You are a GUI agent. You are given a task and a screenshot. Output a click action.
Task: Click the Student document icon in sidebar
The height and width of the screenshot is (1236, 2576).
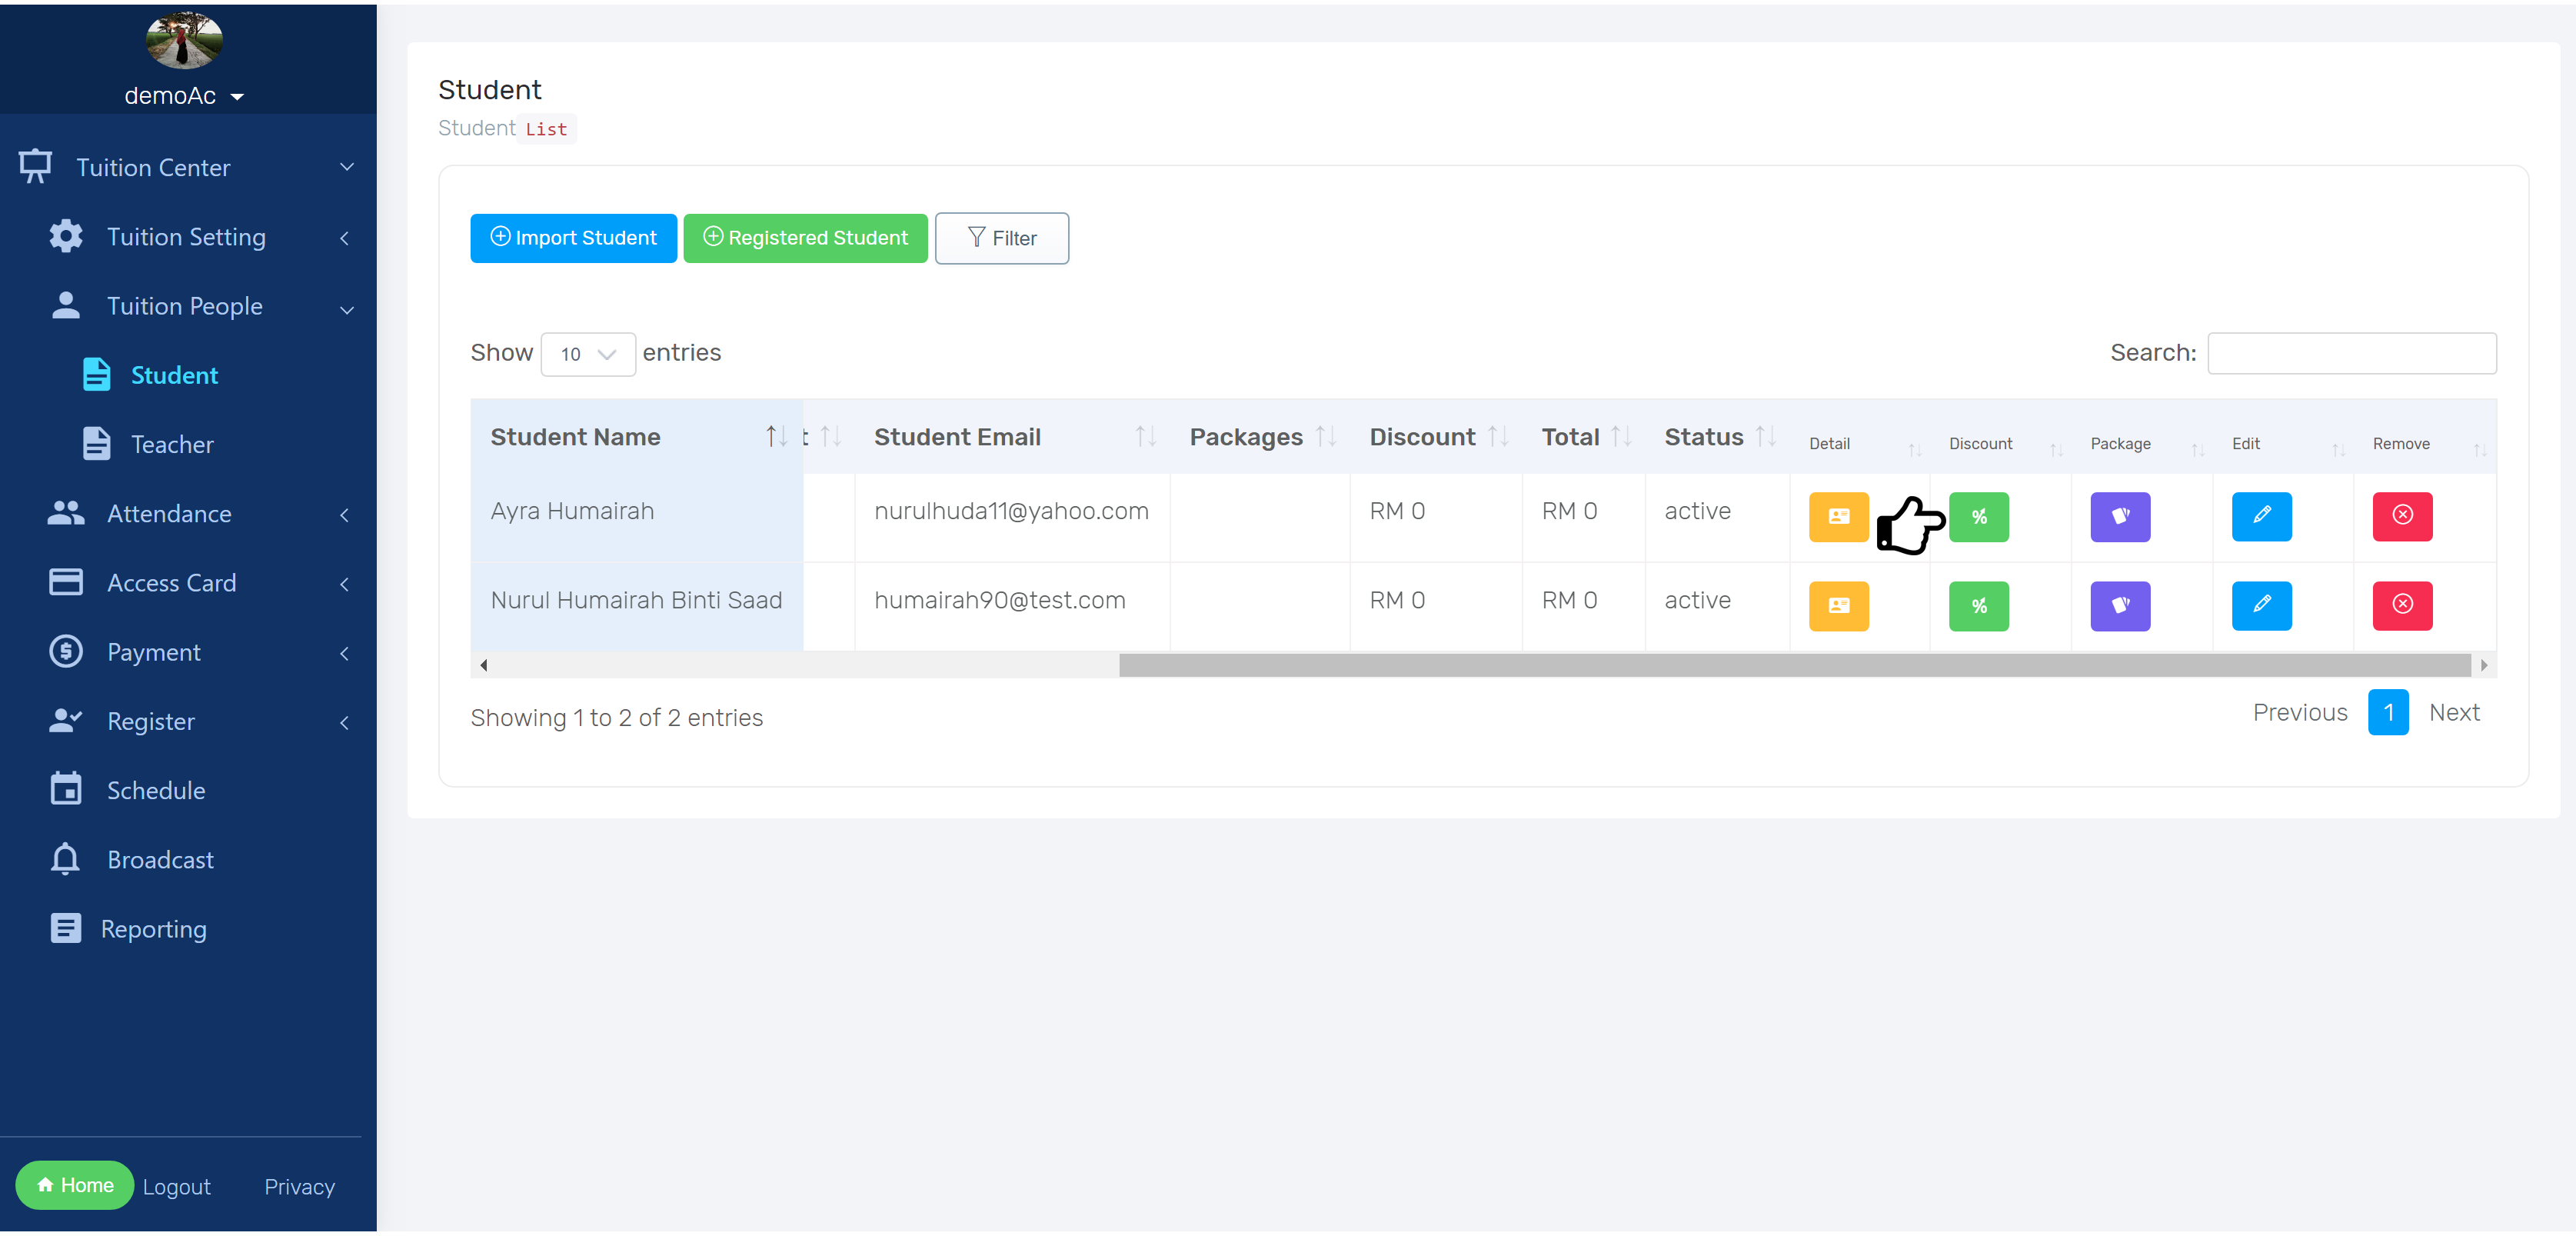[96, 374]
